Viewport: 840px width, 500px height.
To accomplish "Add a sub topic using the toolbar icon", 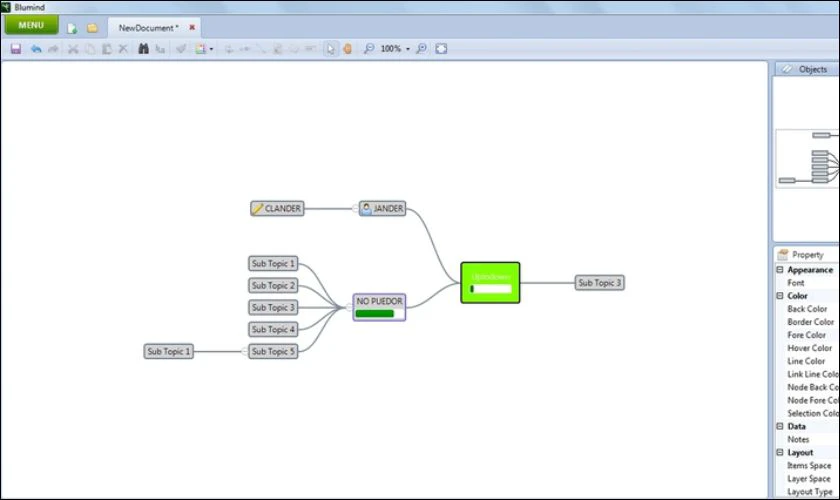I will point(245,49).
